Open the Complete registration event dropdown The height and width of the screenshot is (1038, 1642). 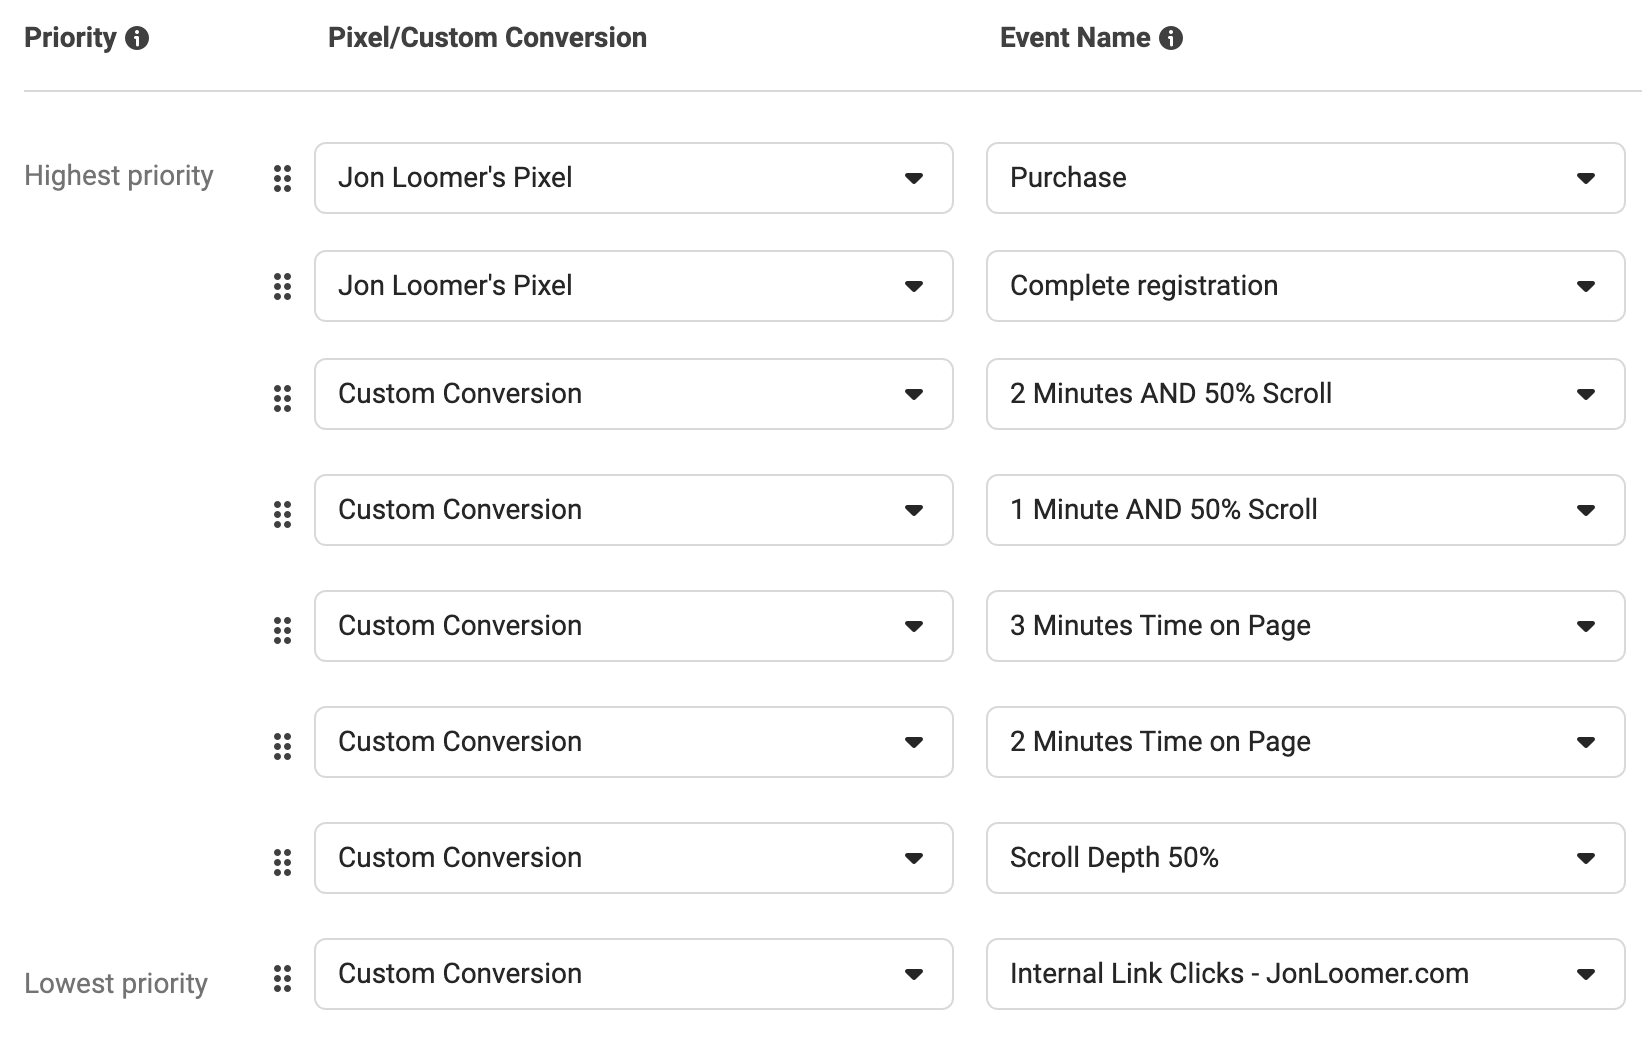coord(1305,286)
